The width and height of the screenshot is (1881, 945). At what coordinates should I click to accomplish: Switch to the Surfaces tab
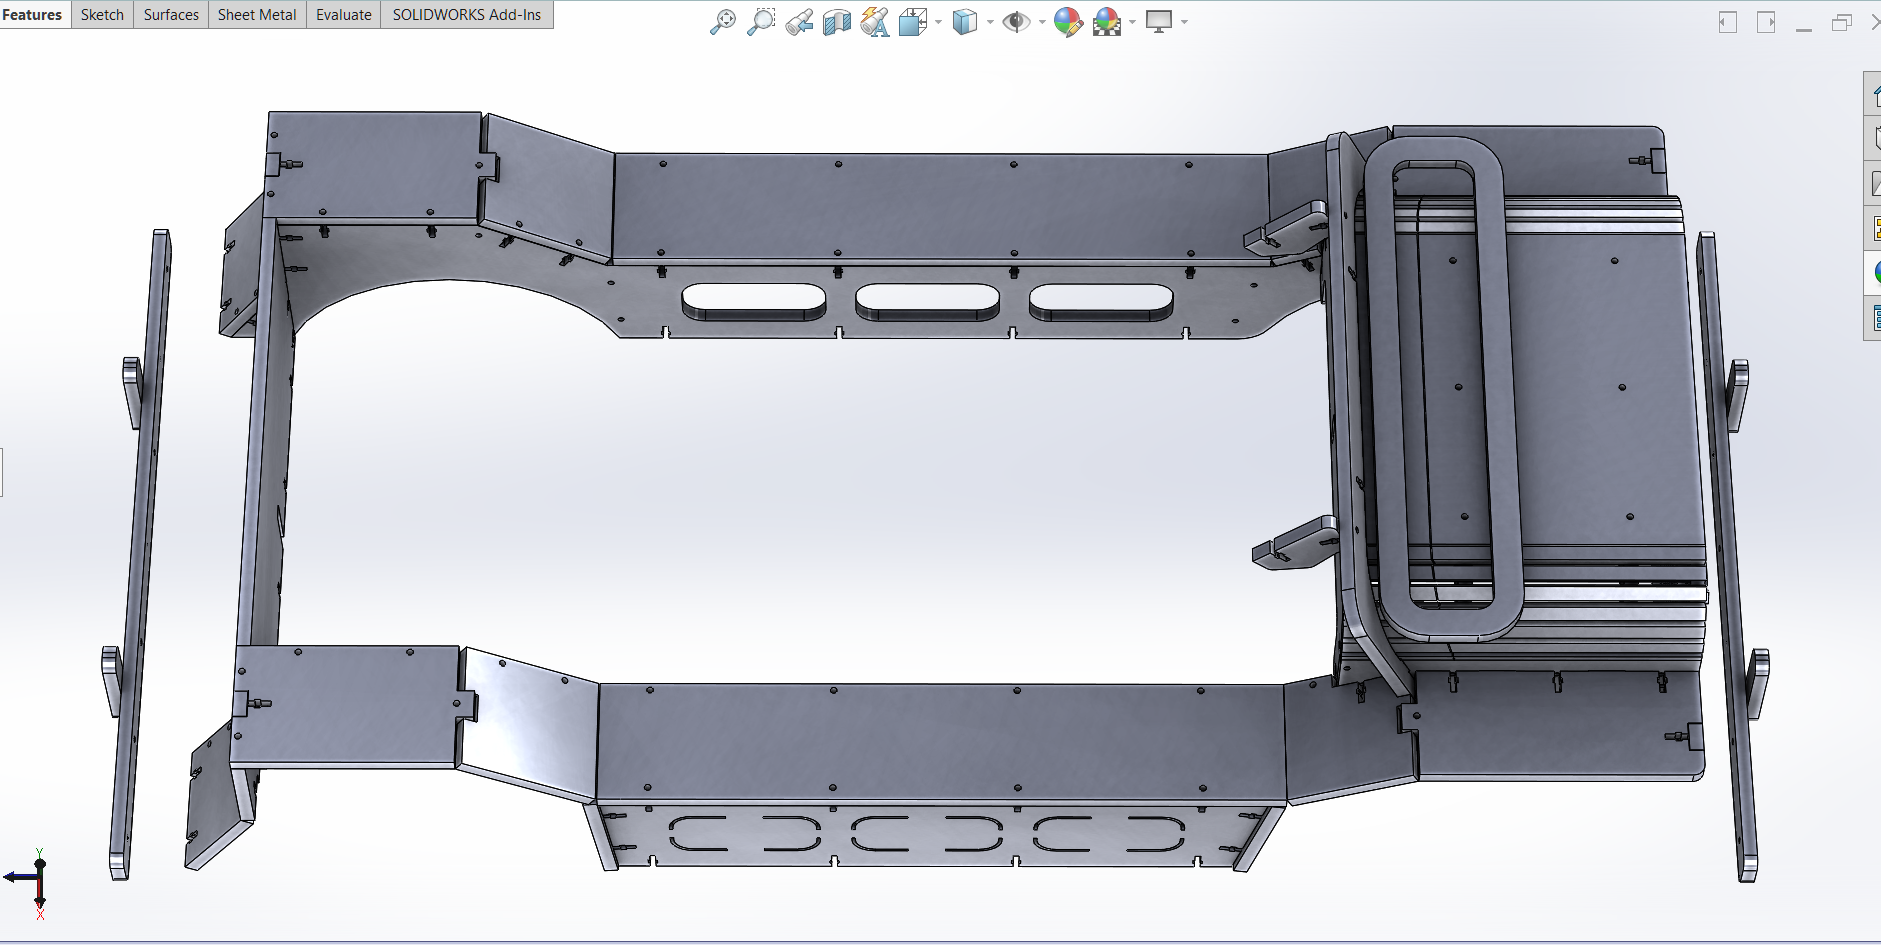tap(171, 15)
